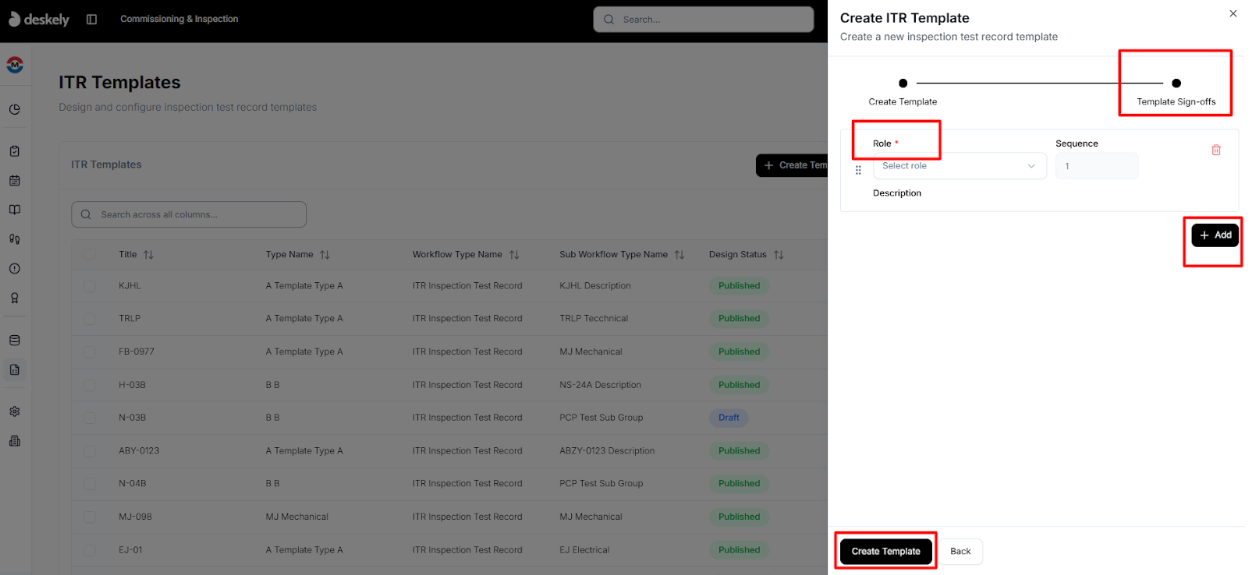Click the 'FB-0977' title cell
Viewport: 1251px width, 575px height.
point(136,352)
